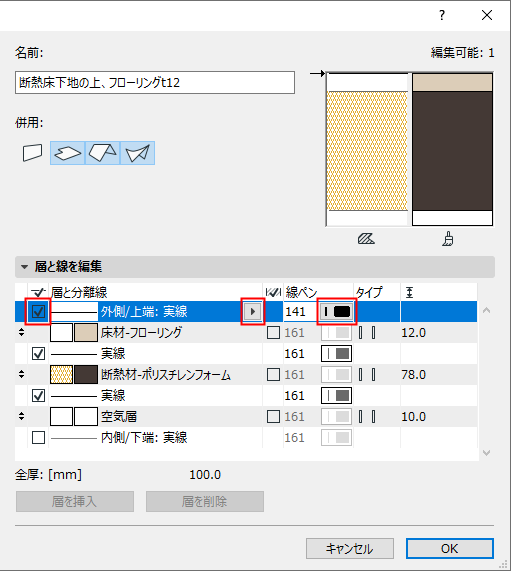Toggle end-line checkbox for 断熱材-ポリスチレンフォーム
Screen dimensions: 511x571
pos(273,374)
